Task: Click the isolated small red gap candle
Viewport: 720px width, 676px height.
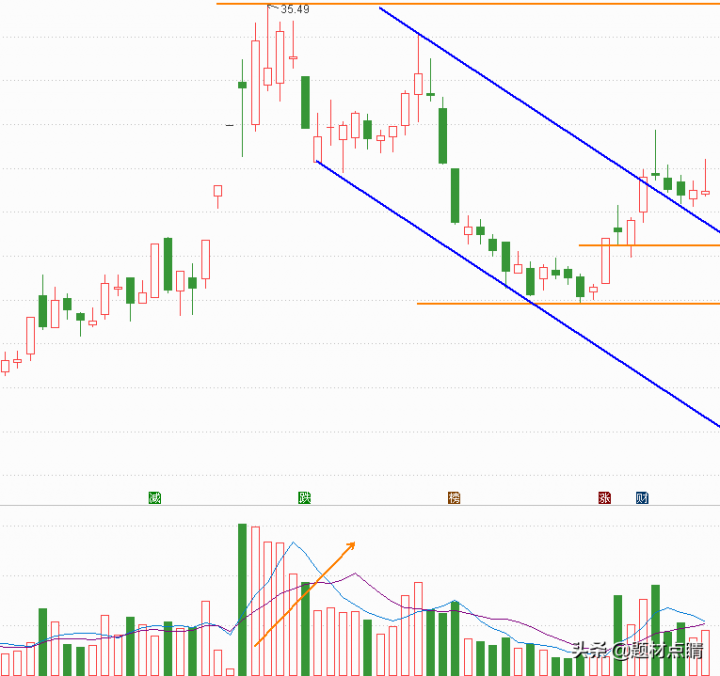Action: click(x=217, y=191)
